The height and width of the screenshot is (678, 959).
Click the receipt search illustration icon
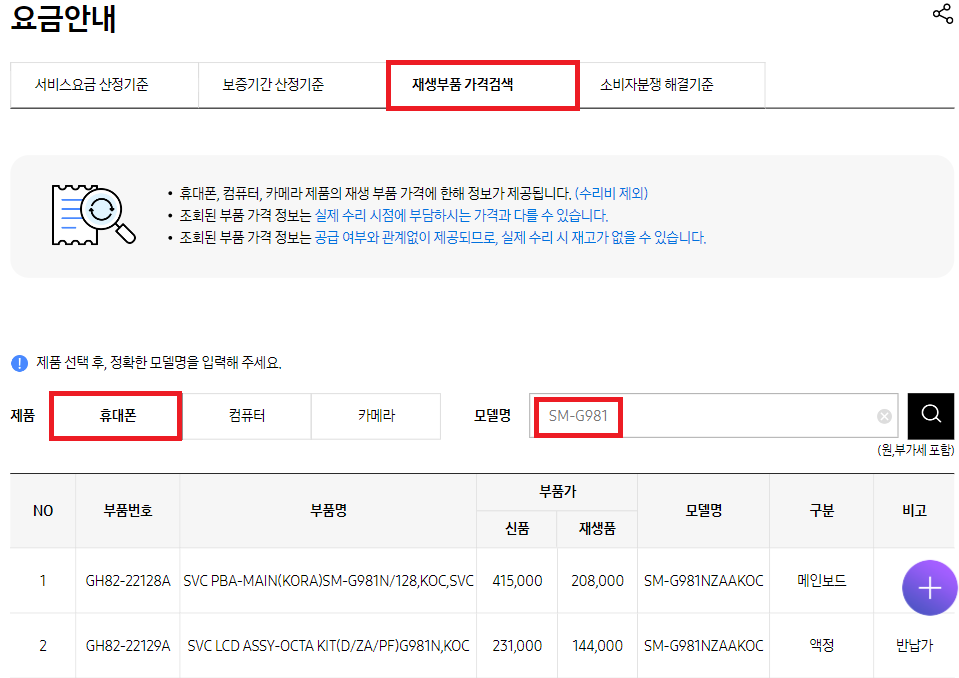[x=93, y=213]
